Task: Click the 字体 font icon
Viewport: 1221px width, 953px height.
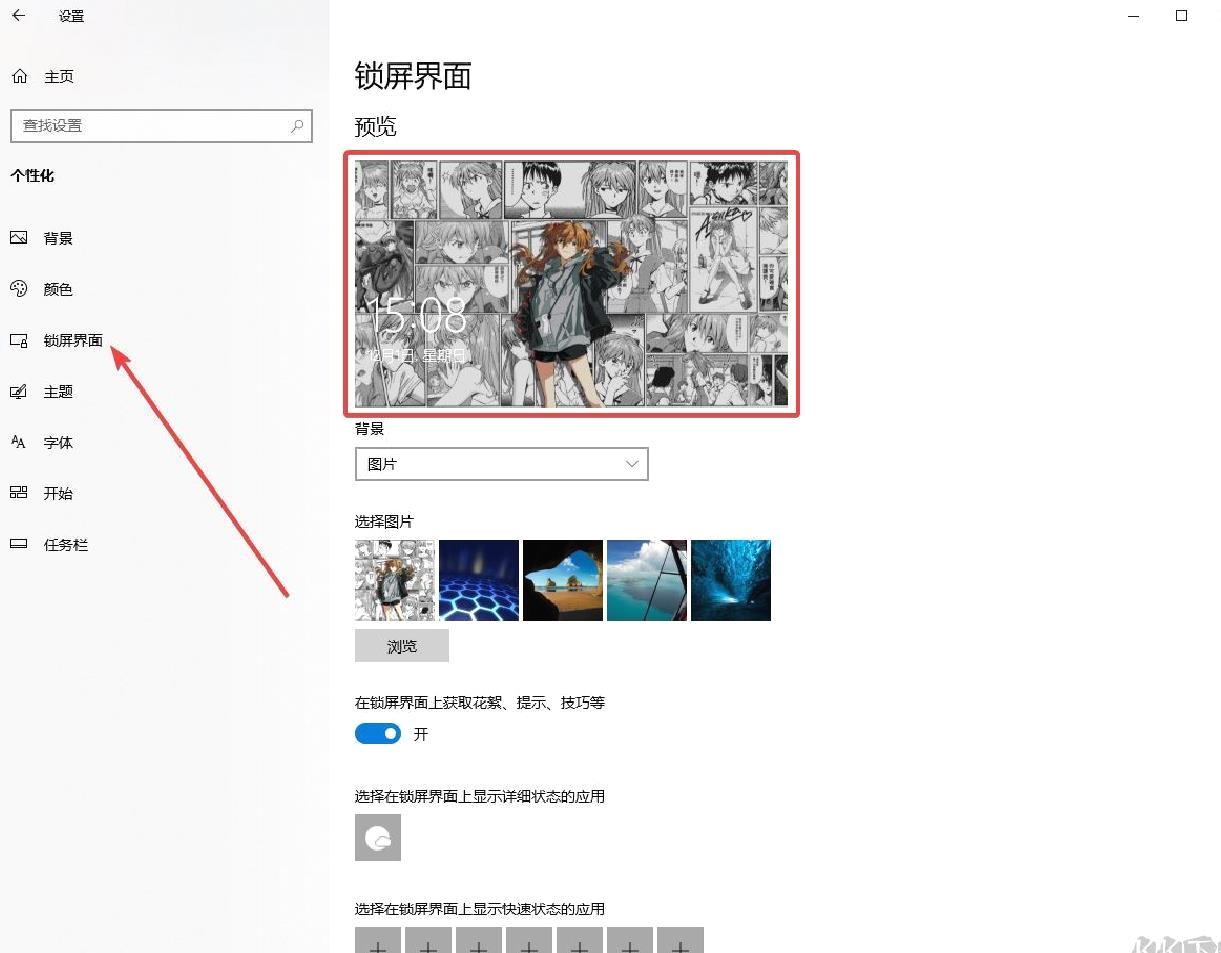Action: coord(19,442)
